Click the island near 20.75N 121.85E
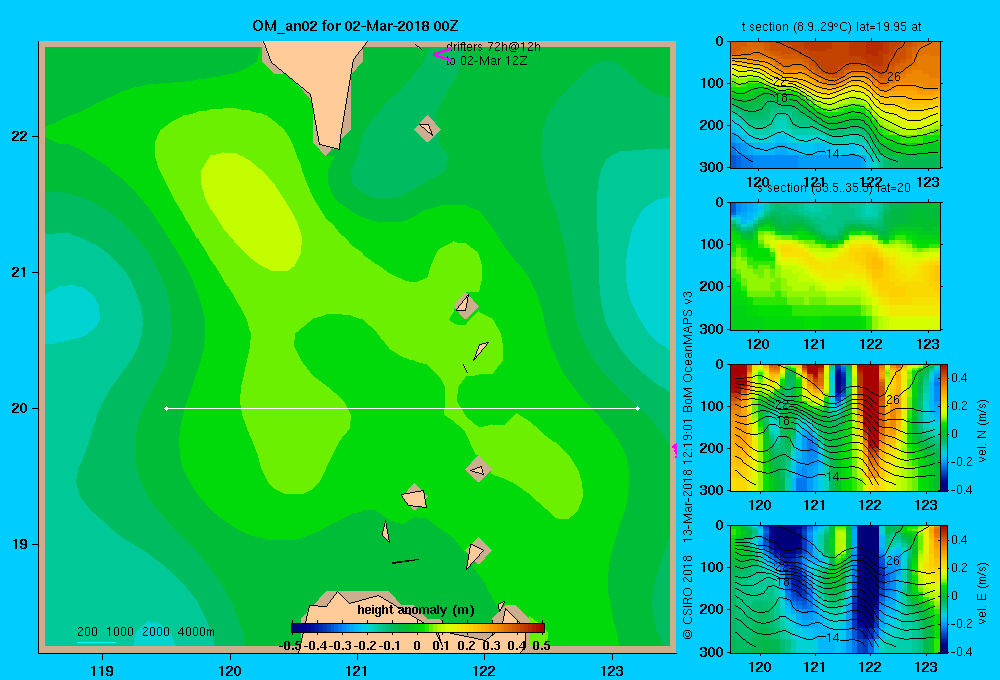The height and width of the screenshot is (680, 1000). (466, 306)
